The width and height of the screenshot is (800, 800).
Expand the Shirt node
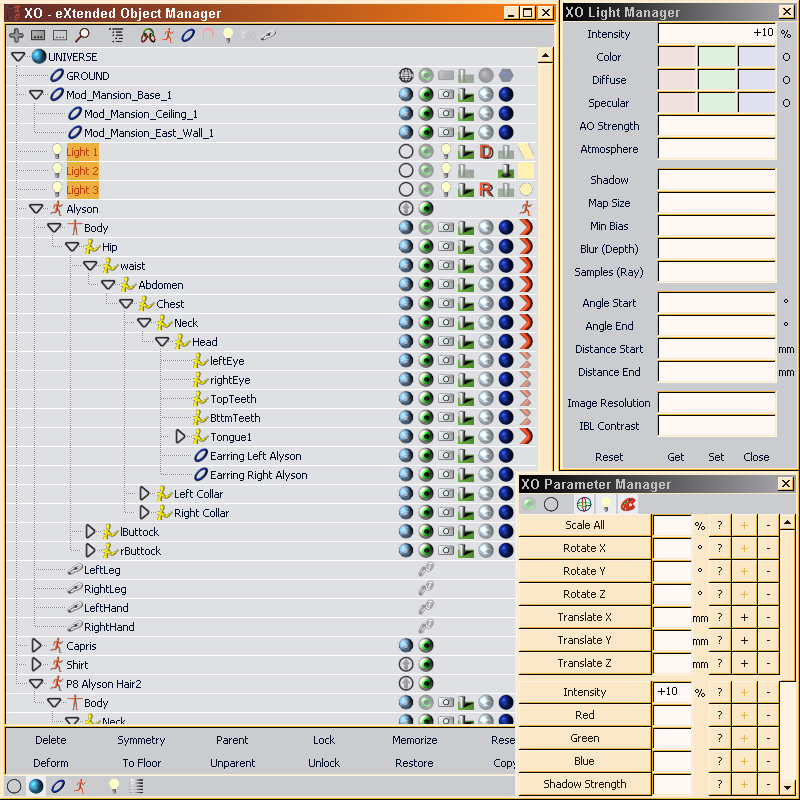pyautogui.click(x=36, y=664)
